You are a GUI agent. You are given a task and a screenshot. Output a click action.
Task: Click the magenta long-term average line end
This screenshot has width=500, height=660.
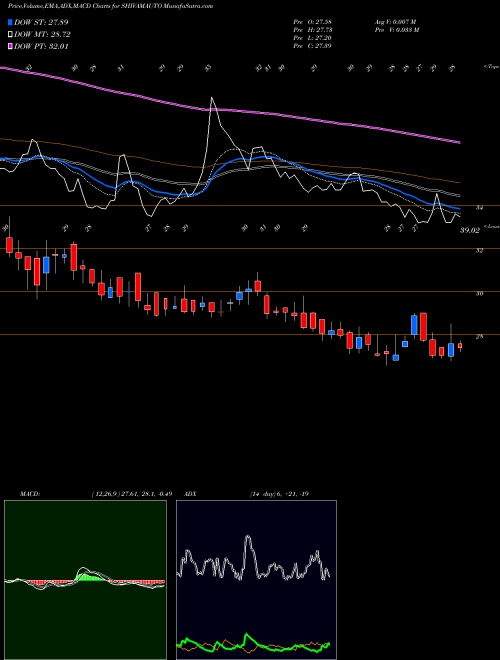click(459, 143)
